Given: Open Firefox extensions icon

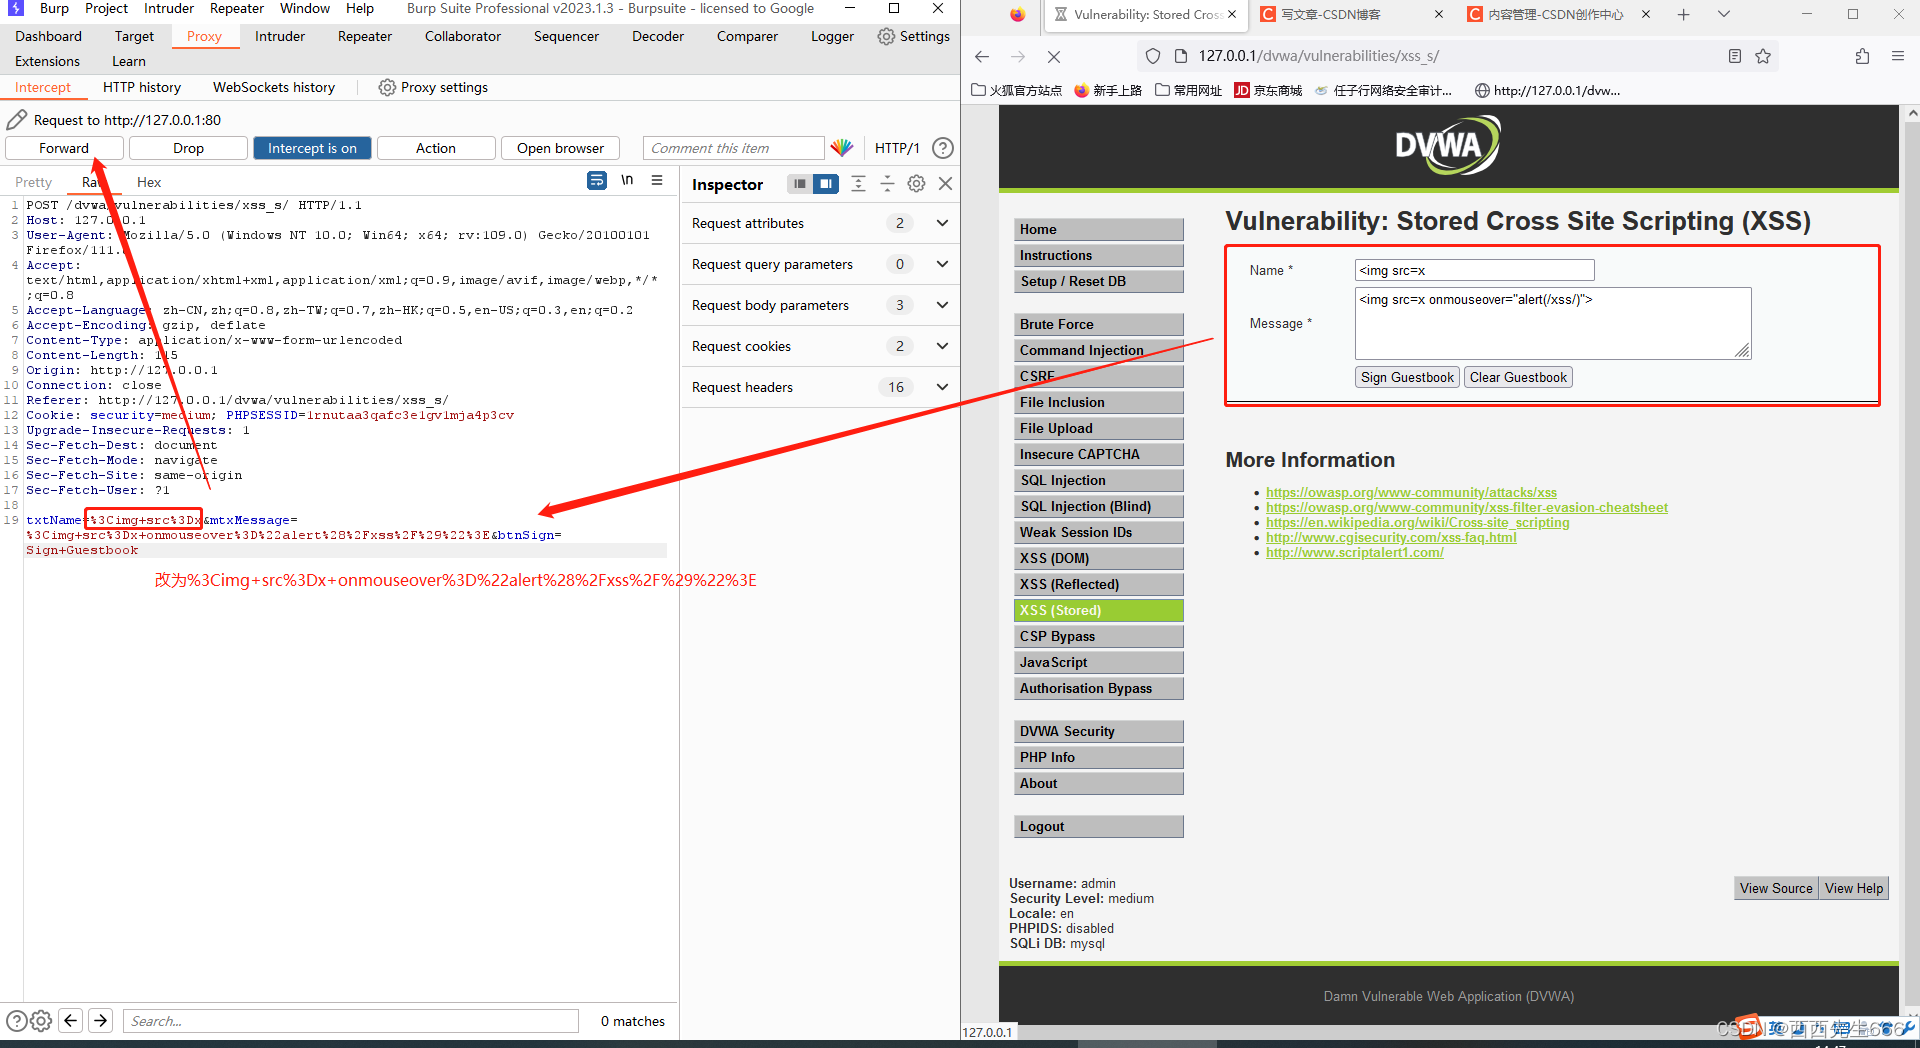Looking at the screenshot, I should (x=1862, y=56).
